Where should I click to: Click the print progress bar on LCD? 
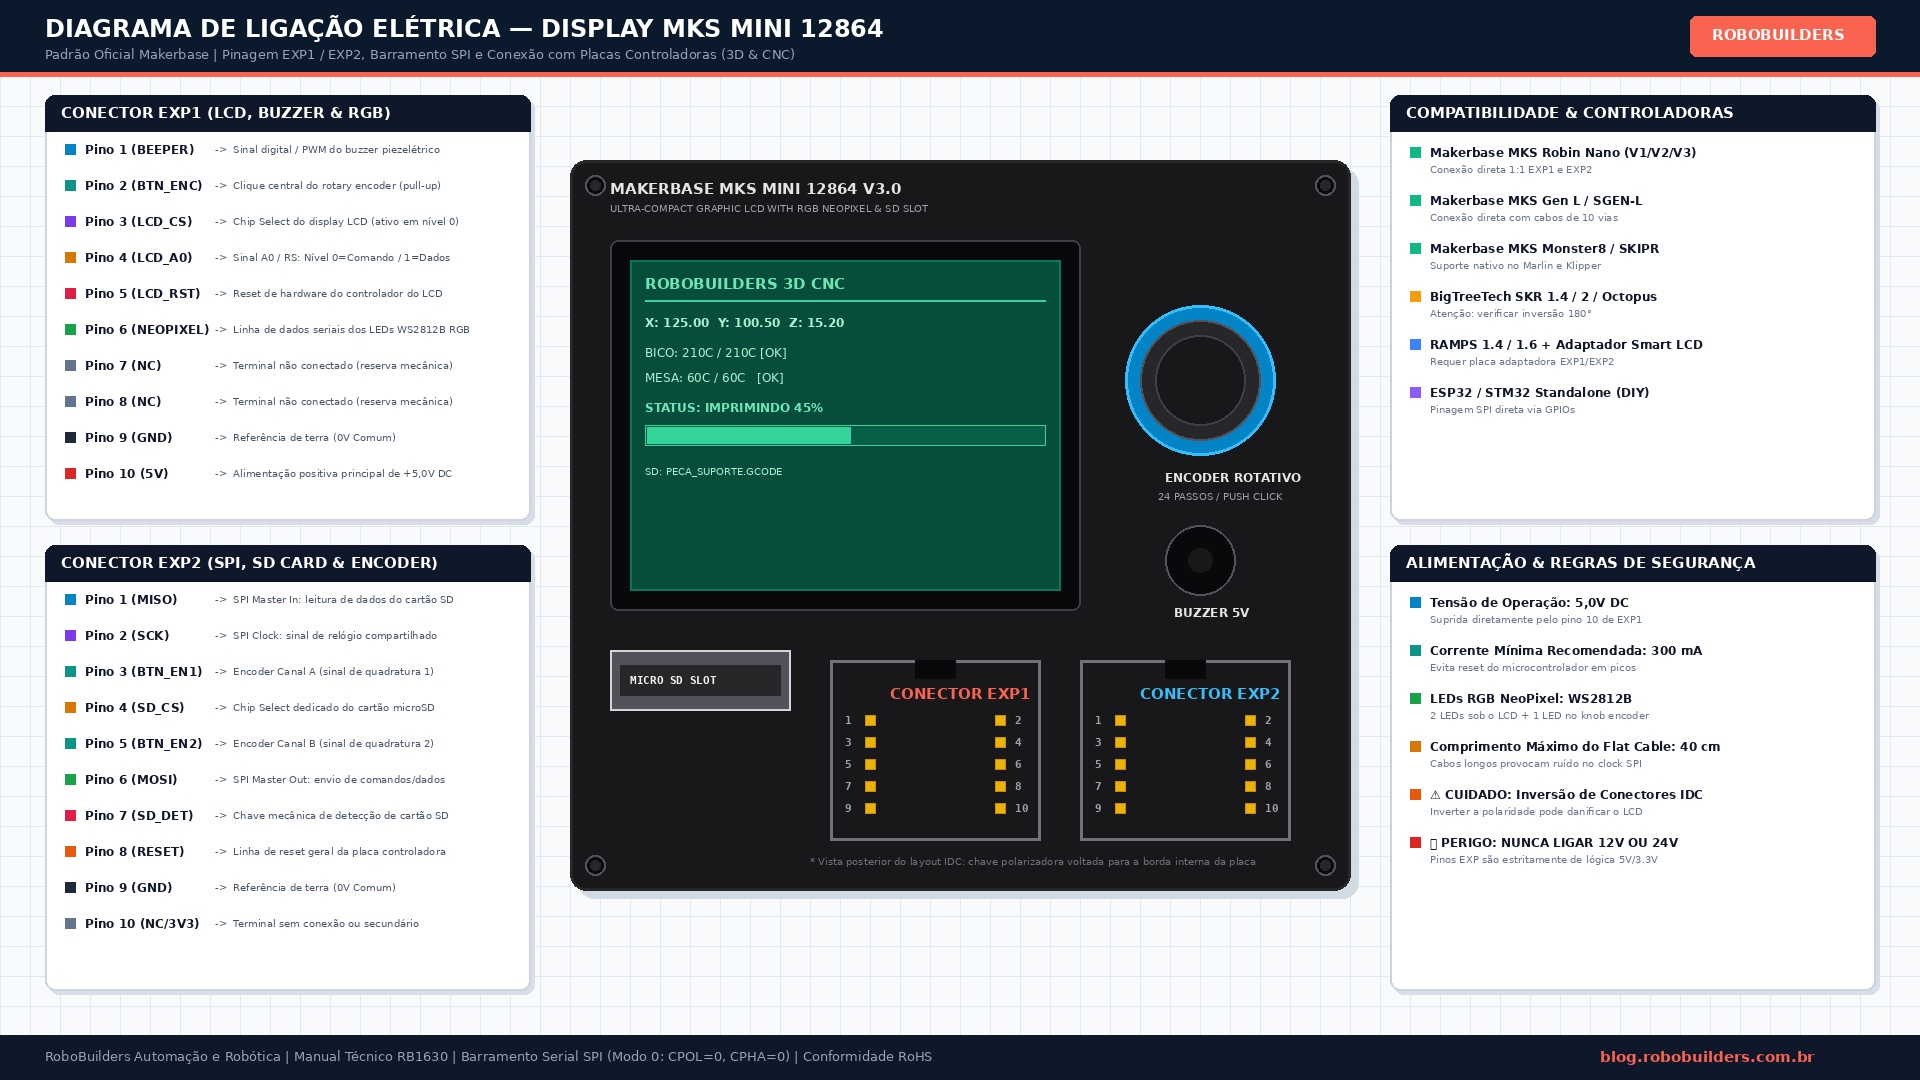(845, 435)
